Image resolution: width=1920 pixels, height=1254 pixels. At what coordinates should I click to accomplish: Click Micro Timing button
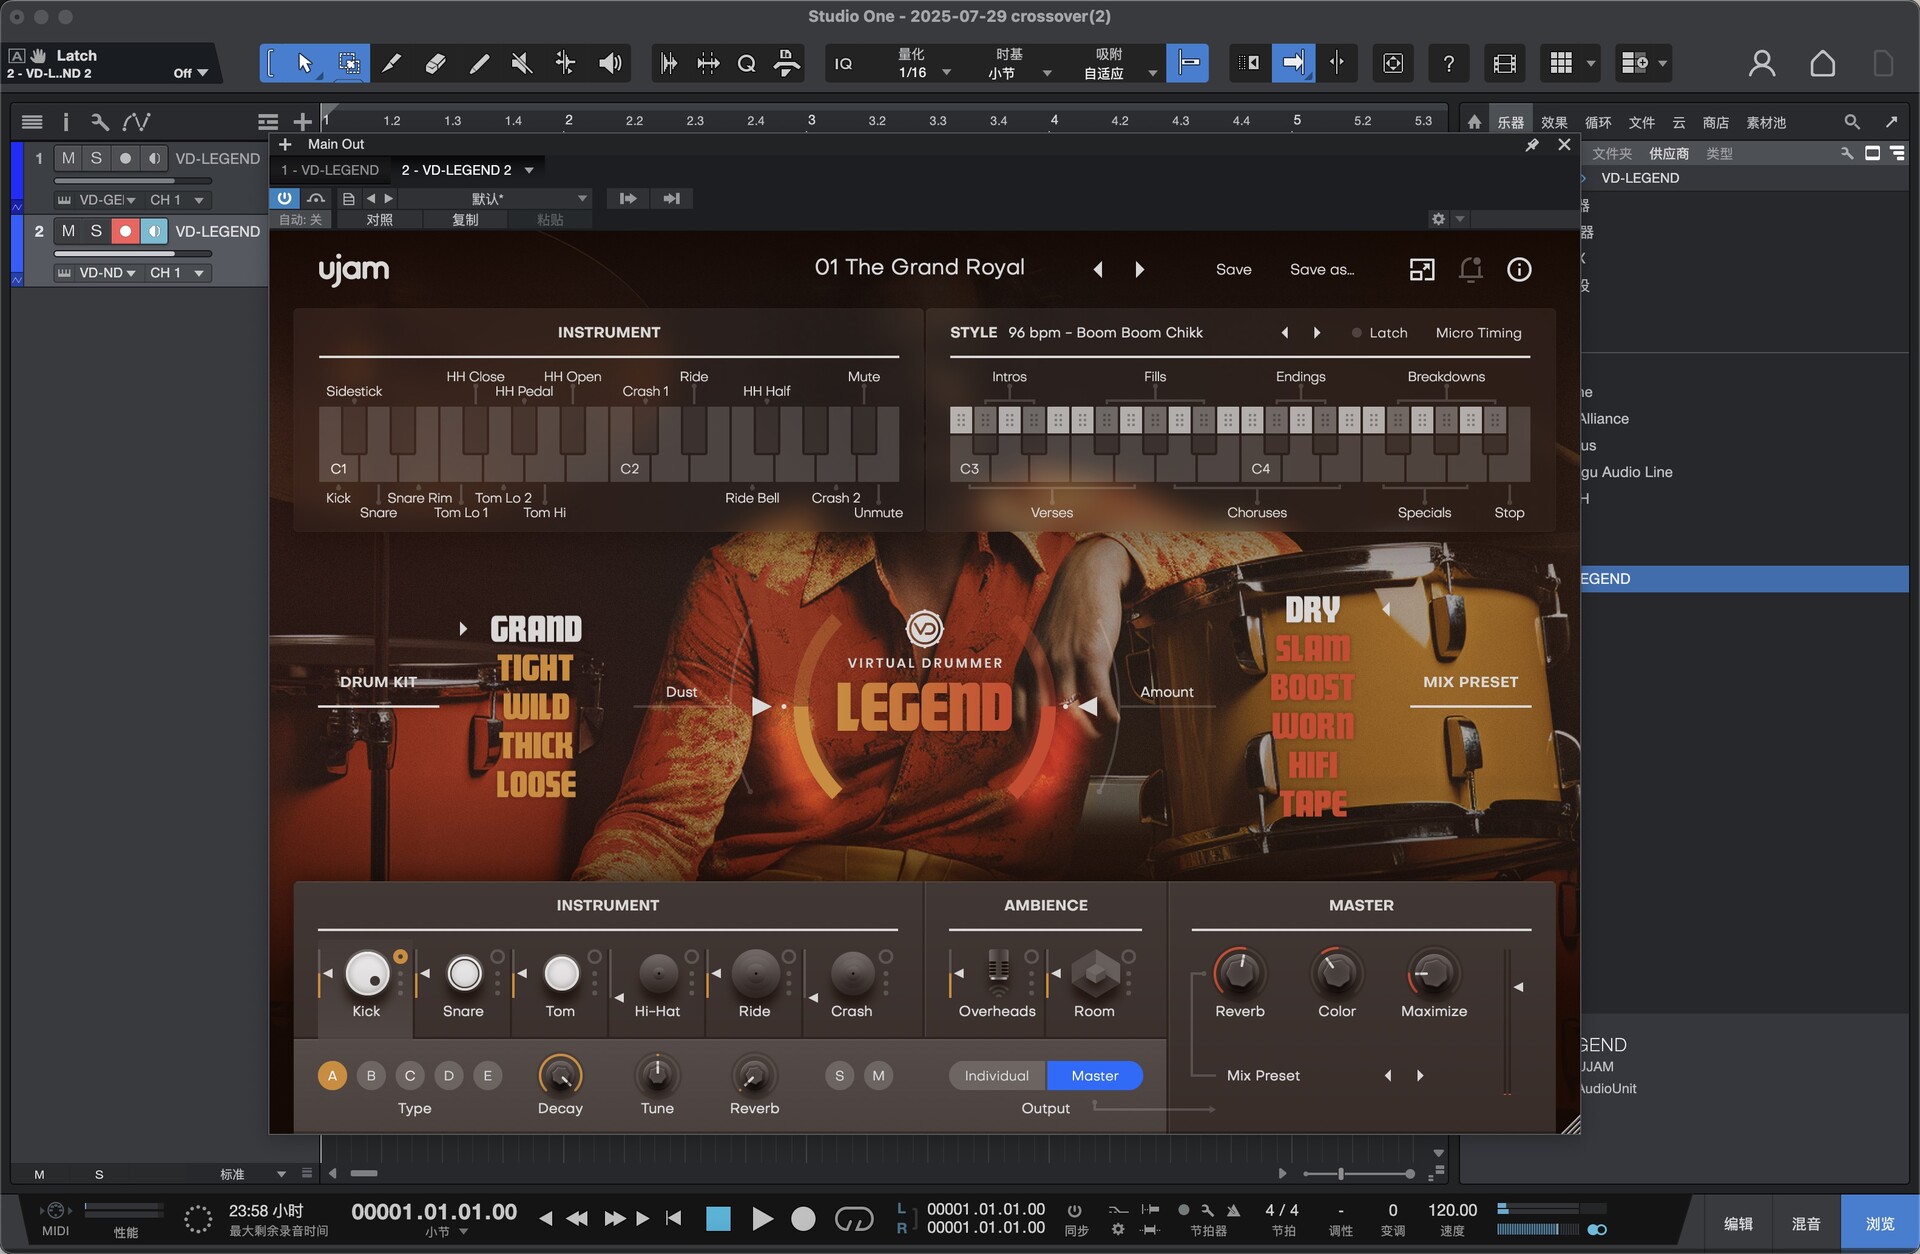1478,333
